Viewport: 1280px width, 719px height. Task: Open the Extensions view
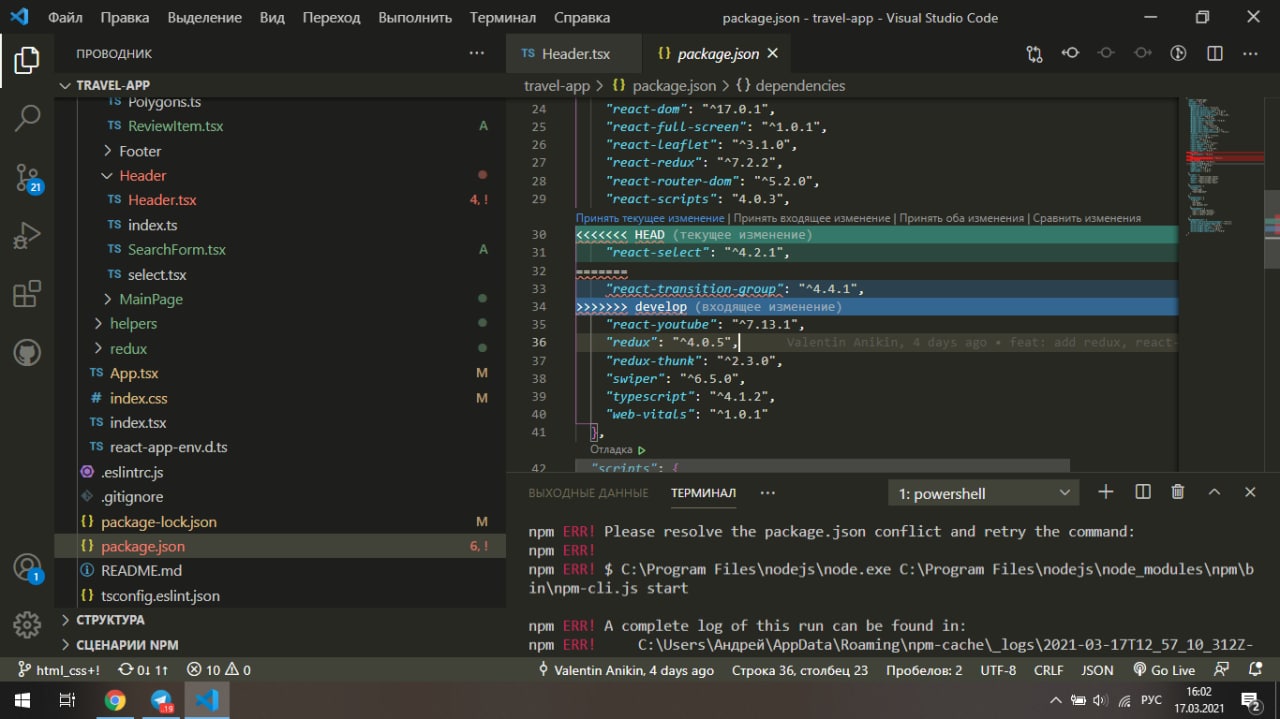coord(27,294)
